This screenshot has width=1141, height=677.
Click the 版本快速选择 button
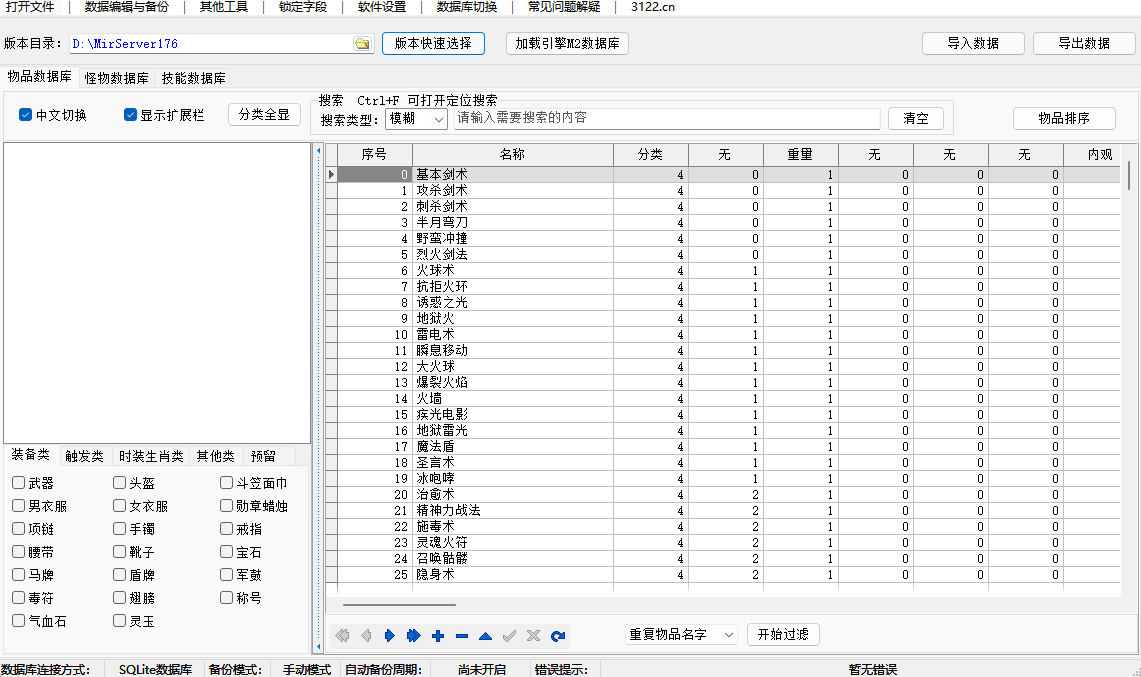[x=433, y=44]
